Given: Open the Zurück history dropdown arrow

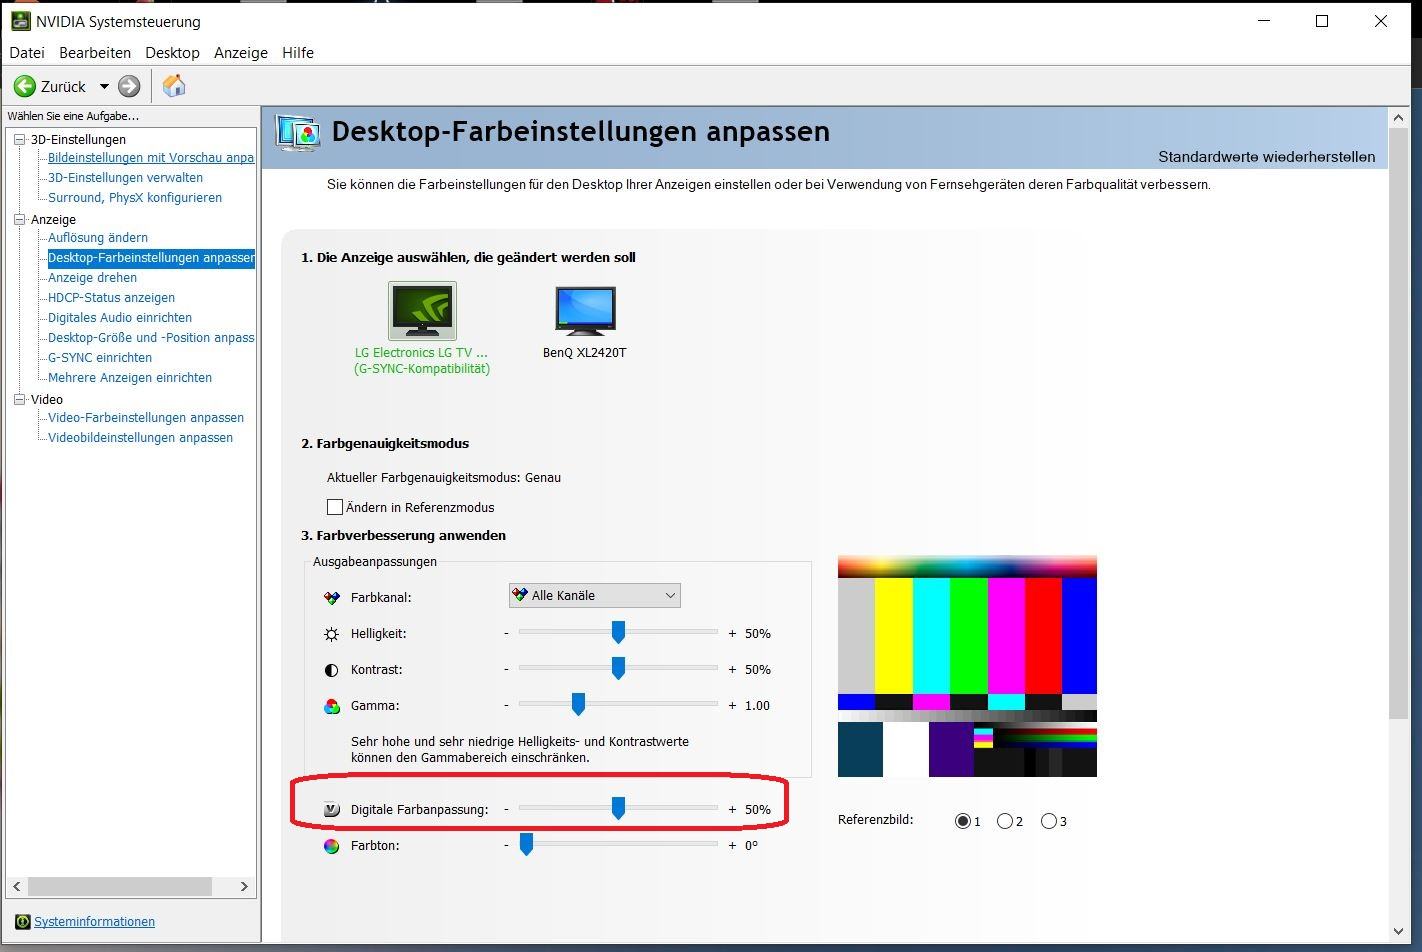Looking at the screenshot, I should coord(103,86).
